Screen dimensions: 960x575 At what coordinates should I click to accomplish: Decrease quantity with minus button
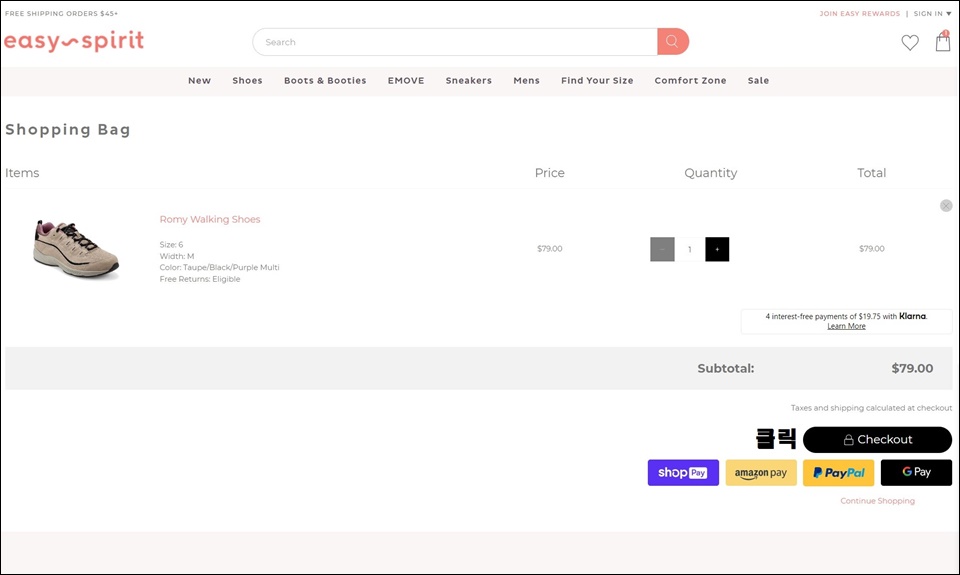pyautogui.click(x=662, y=249)
